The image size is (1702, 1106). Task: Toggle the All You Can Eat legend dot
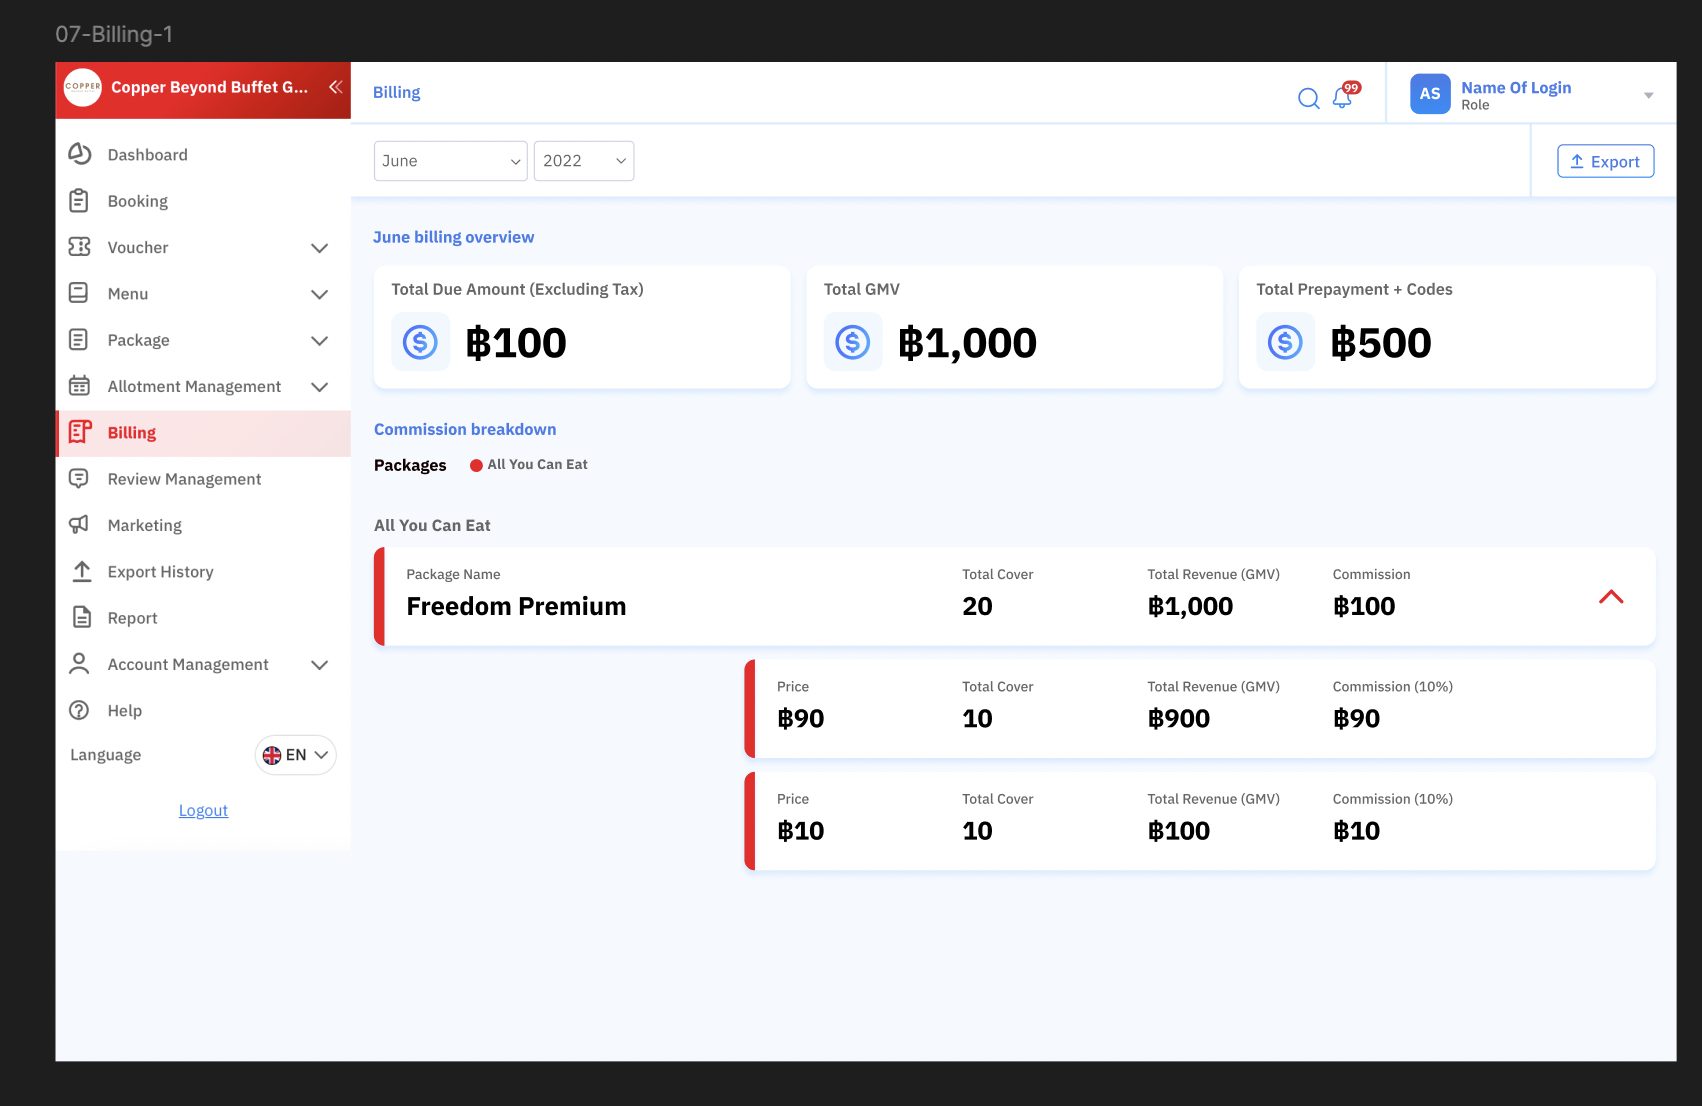tap(477, 465)
